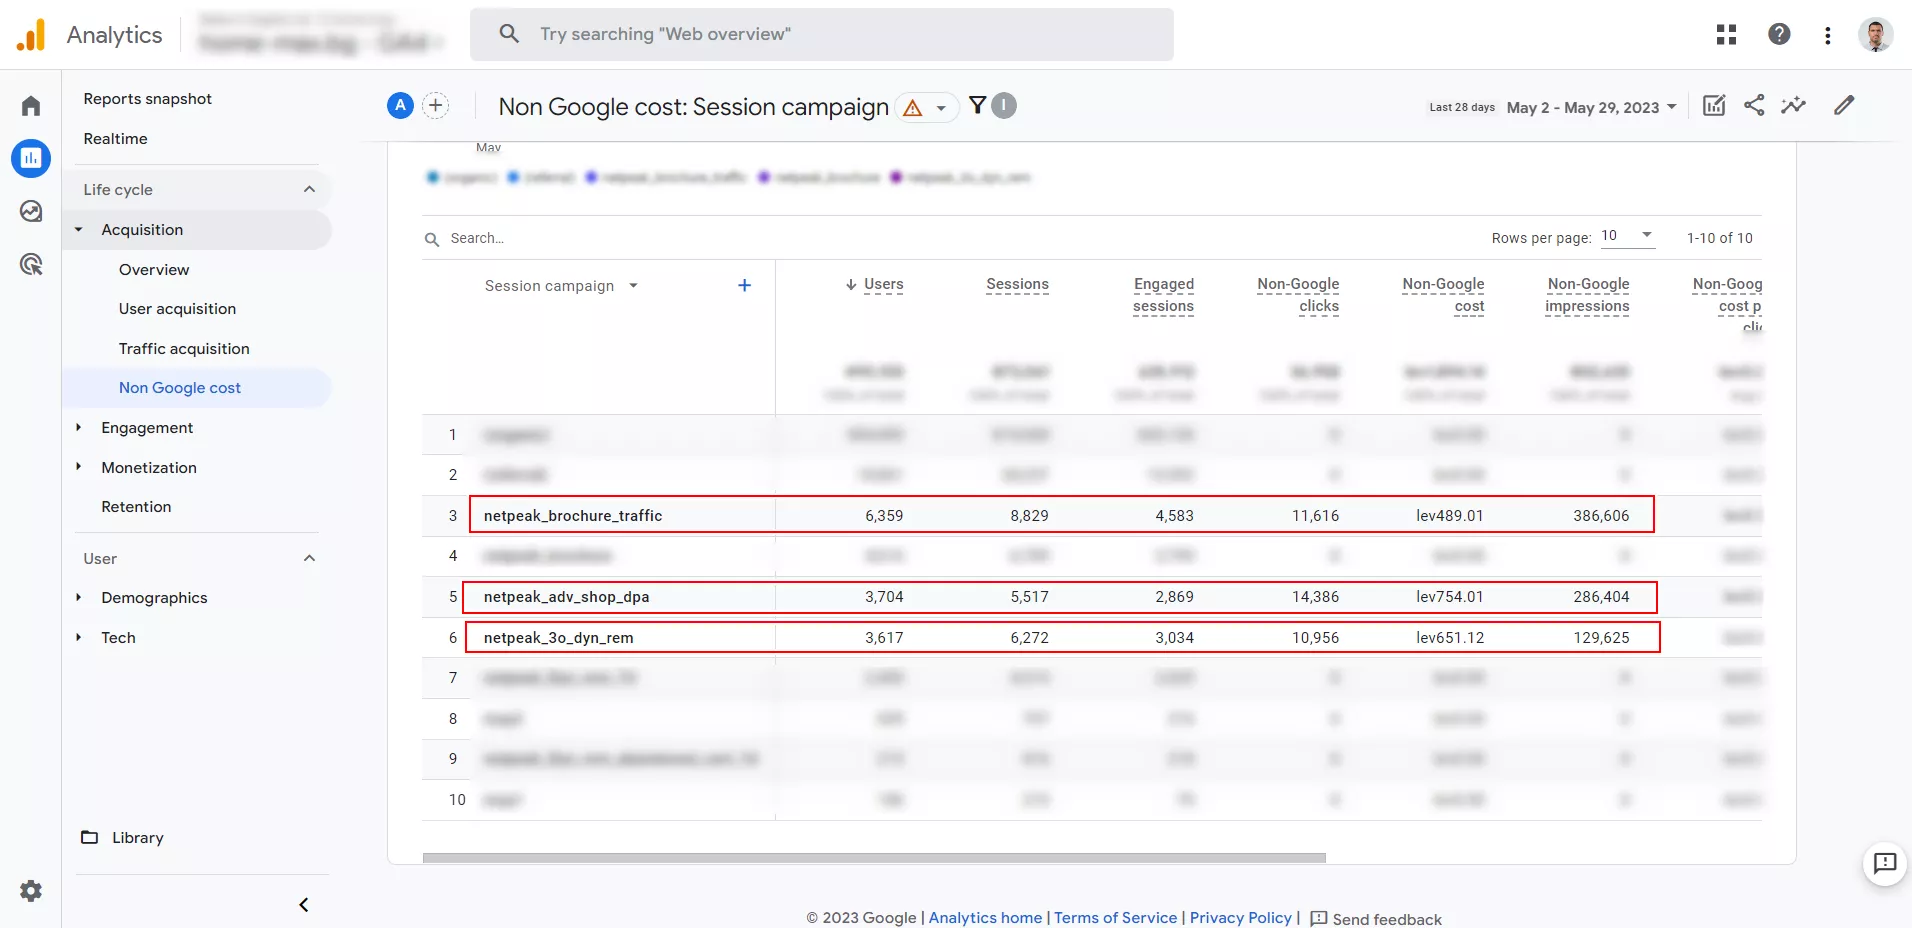Sort by Engaged sessions column
Image resolution: width=1912 pixels, height=928 pixels.
[x=1163, y=295]
